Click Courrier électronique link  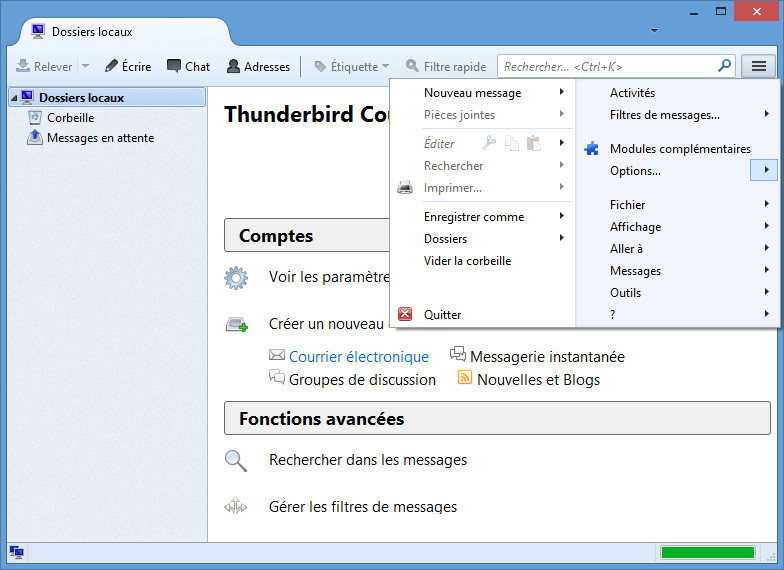pyautogui.click(x=358, y=356)
